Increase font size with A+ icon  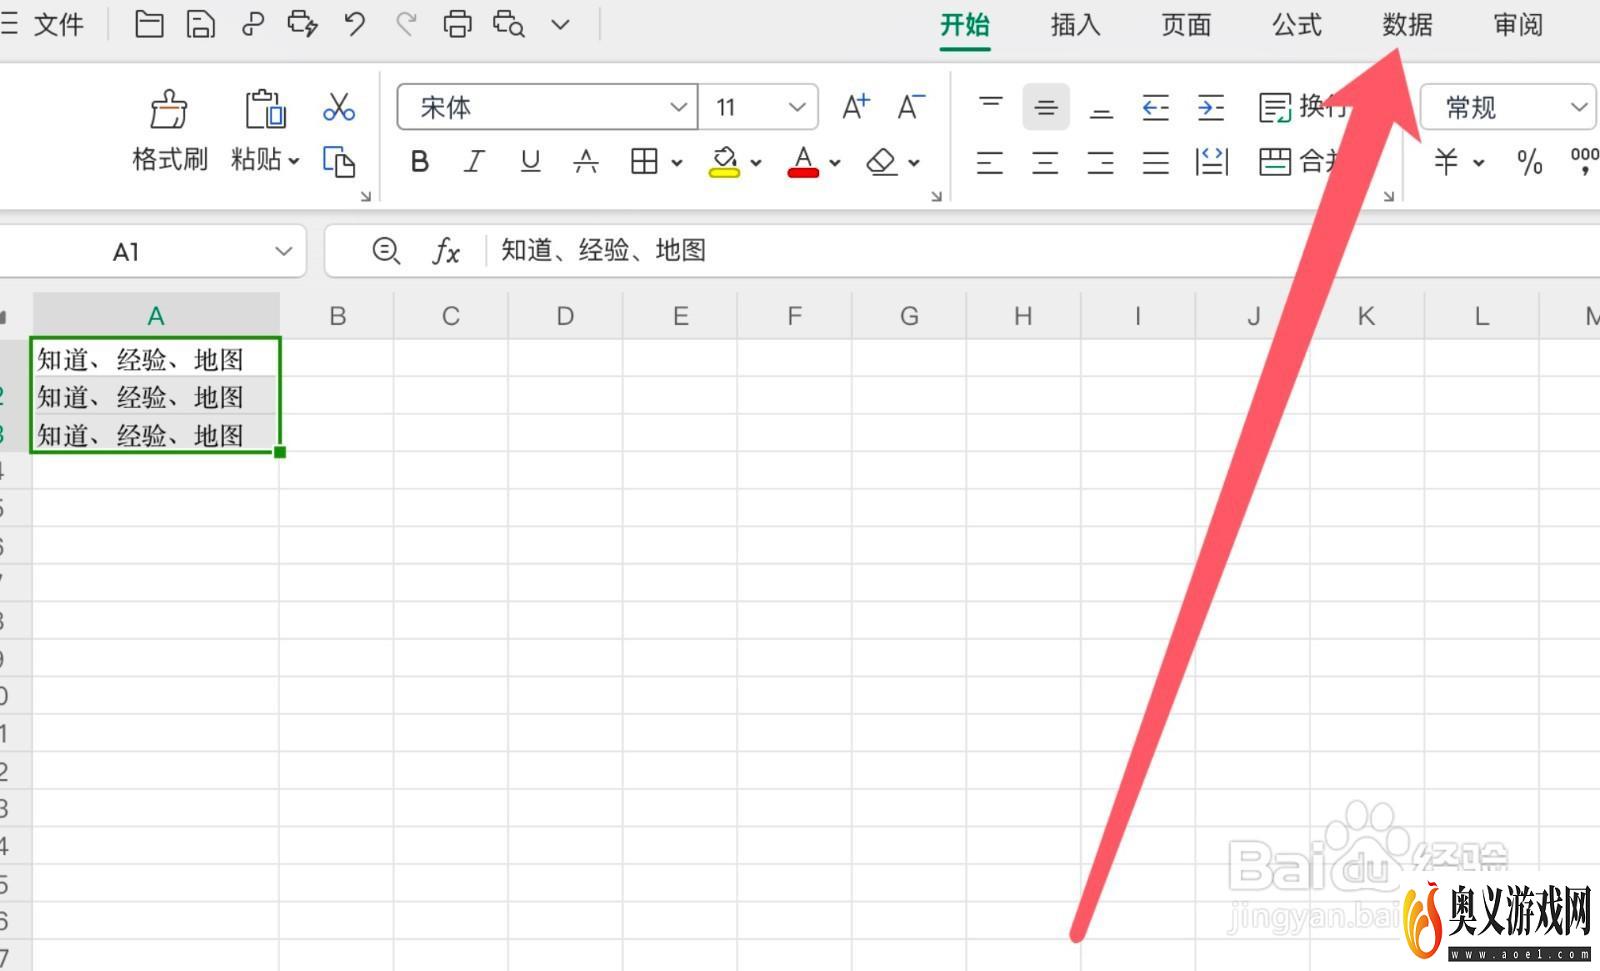click(x=856, y=107)
